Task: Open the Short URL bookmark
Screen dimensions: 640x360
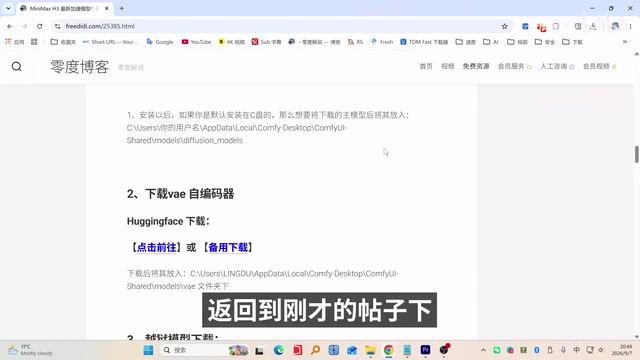Action: click(x=110, y=42)
